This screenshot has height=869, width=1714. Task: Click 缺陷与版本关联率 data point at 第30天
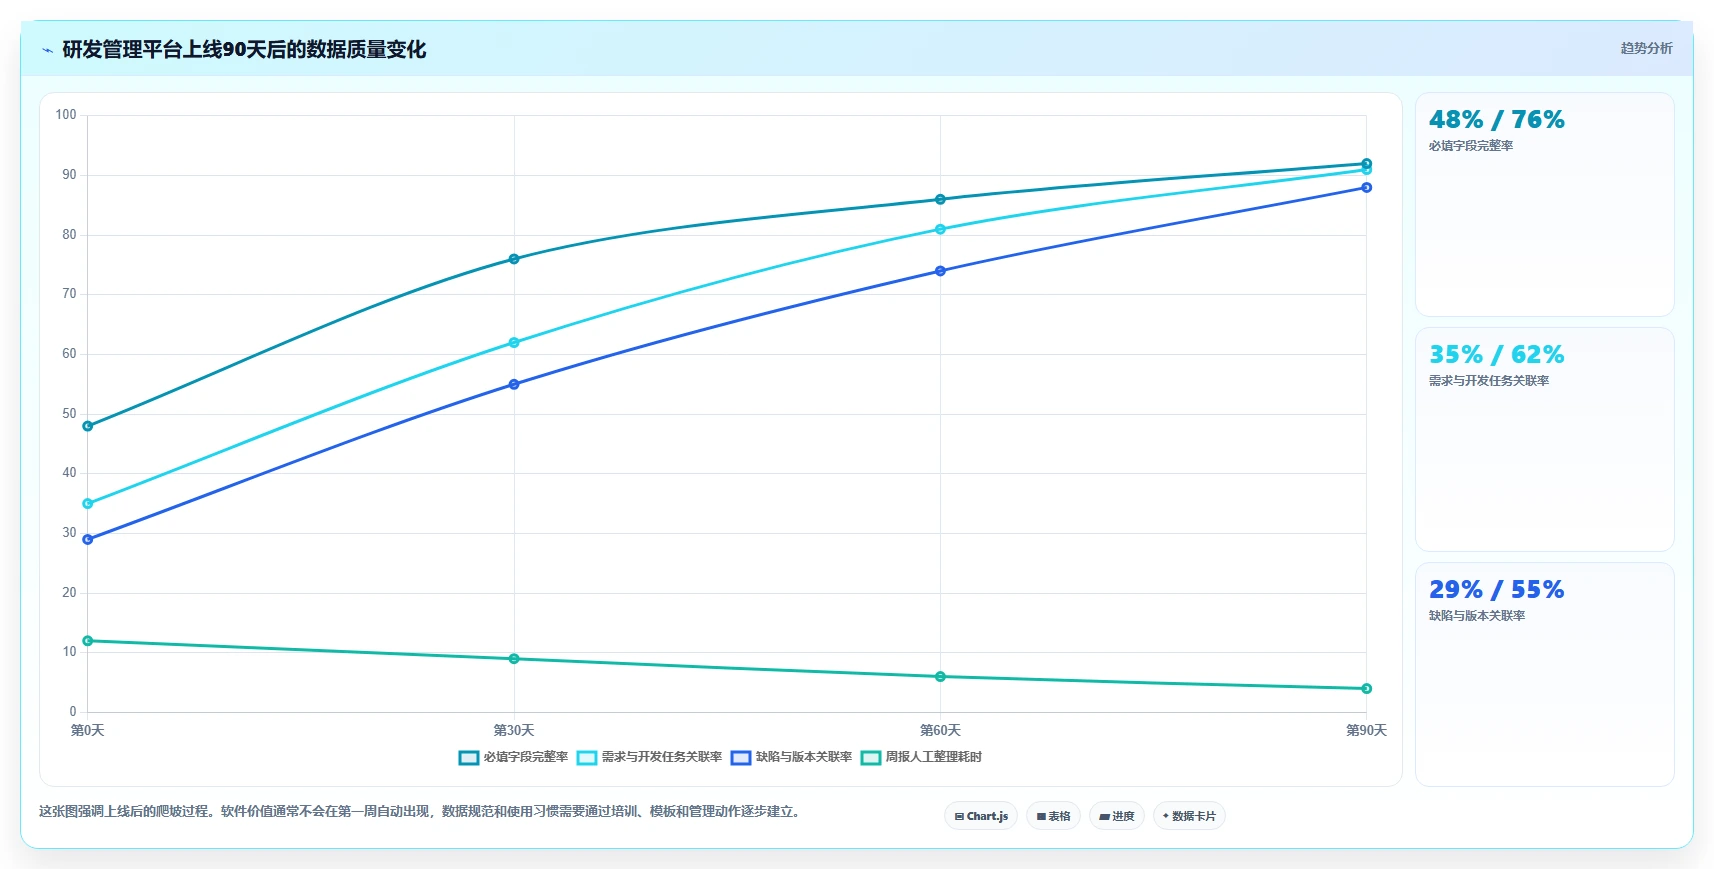pos(514,384)
